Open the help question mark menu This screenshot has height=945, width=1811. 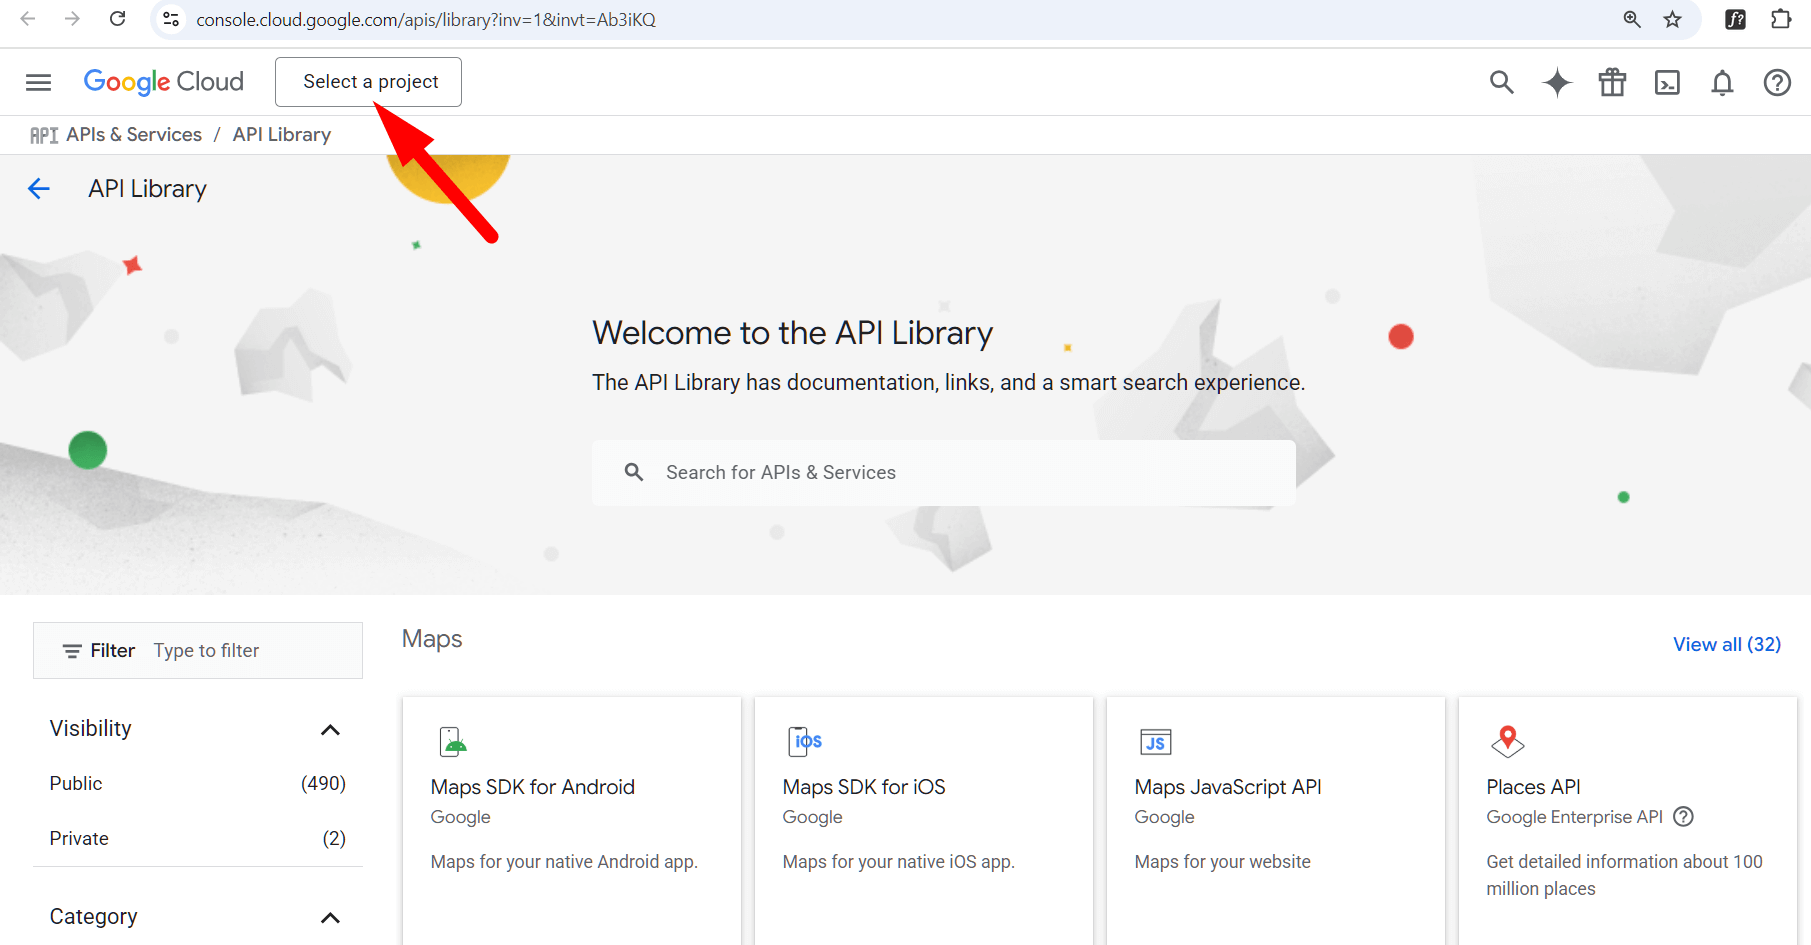[x=1777, y=82]
